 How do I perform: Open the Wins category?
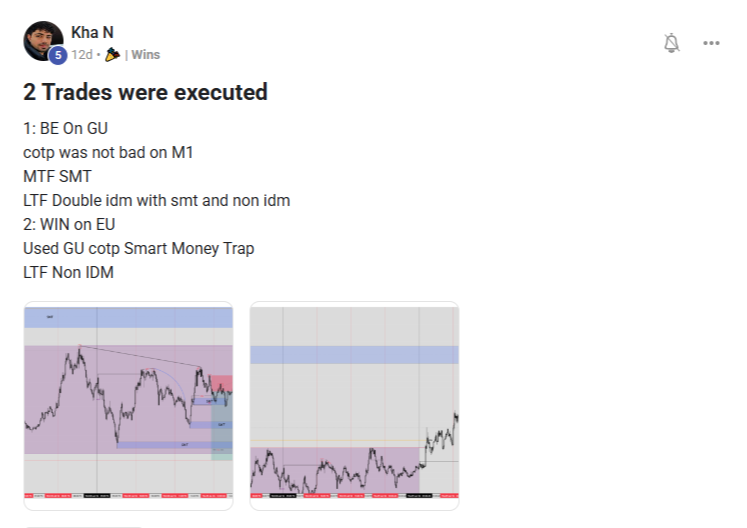pyautogui.click(x=145, y=55)
